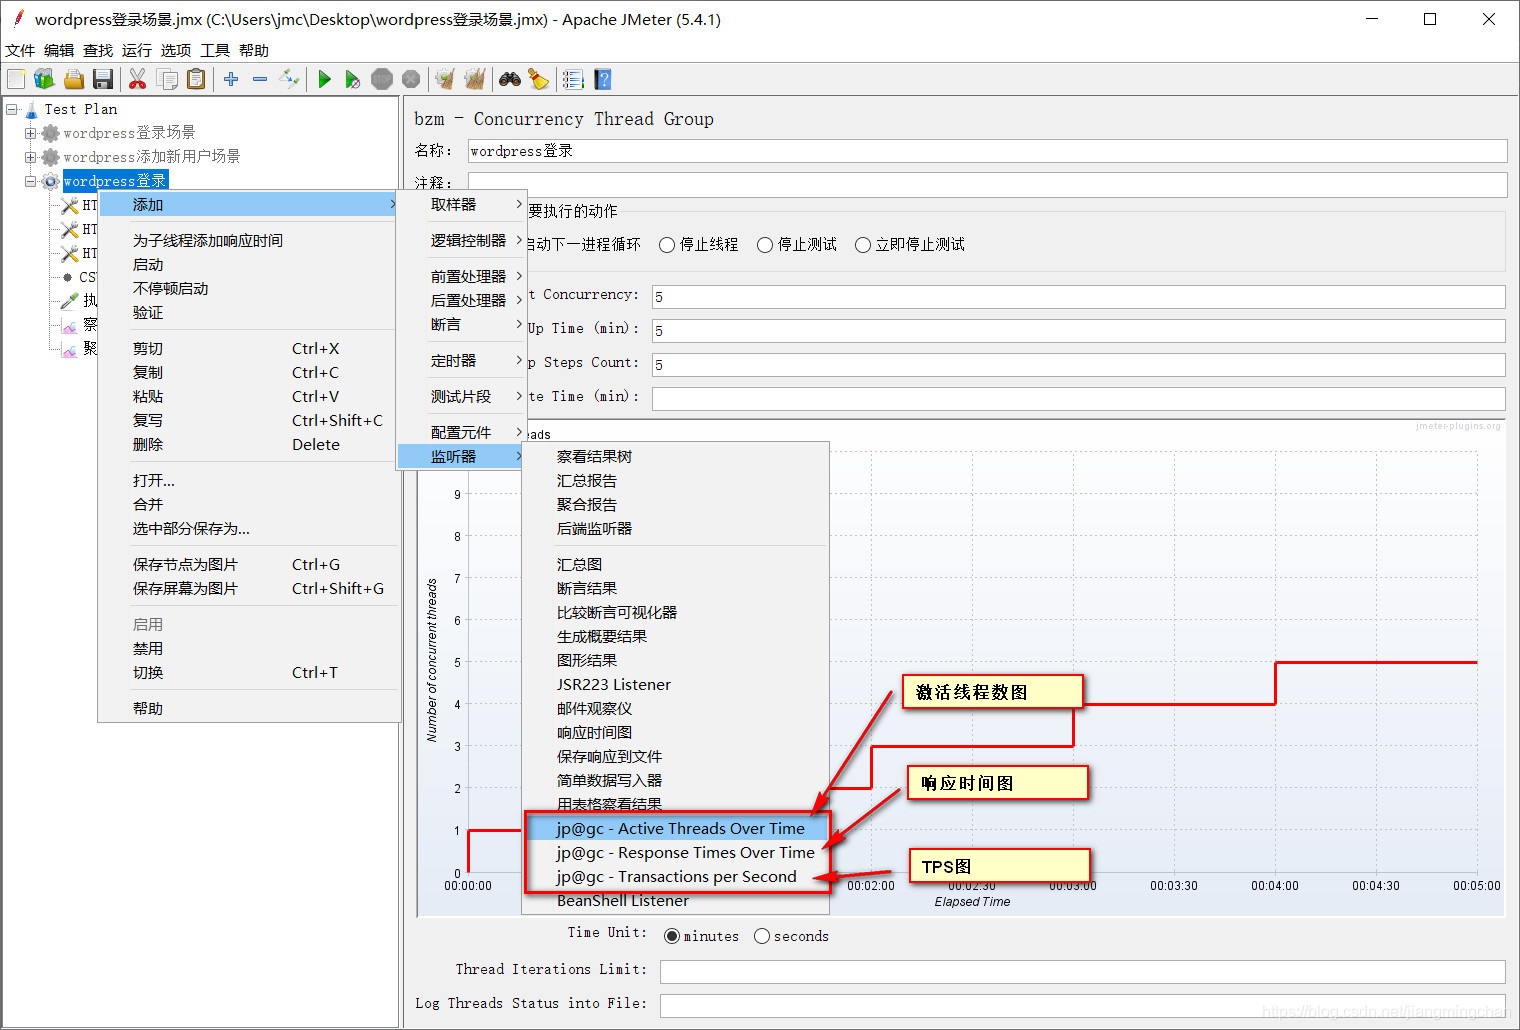Viewport: 1520px width, 1030px height.
Task: Click the Clear results broom icon
Action: pos(445,79)
